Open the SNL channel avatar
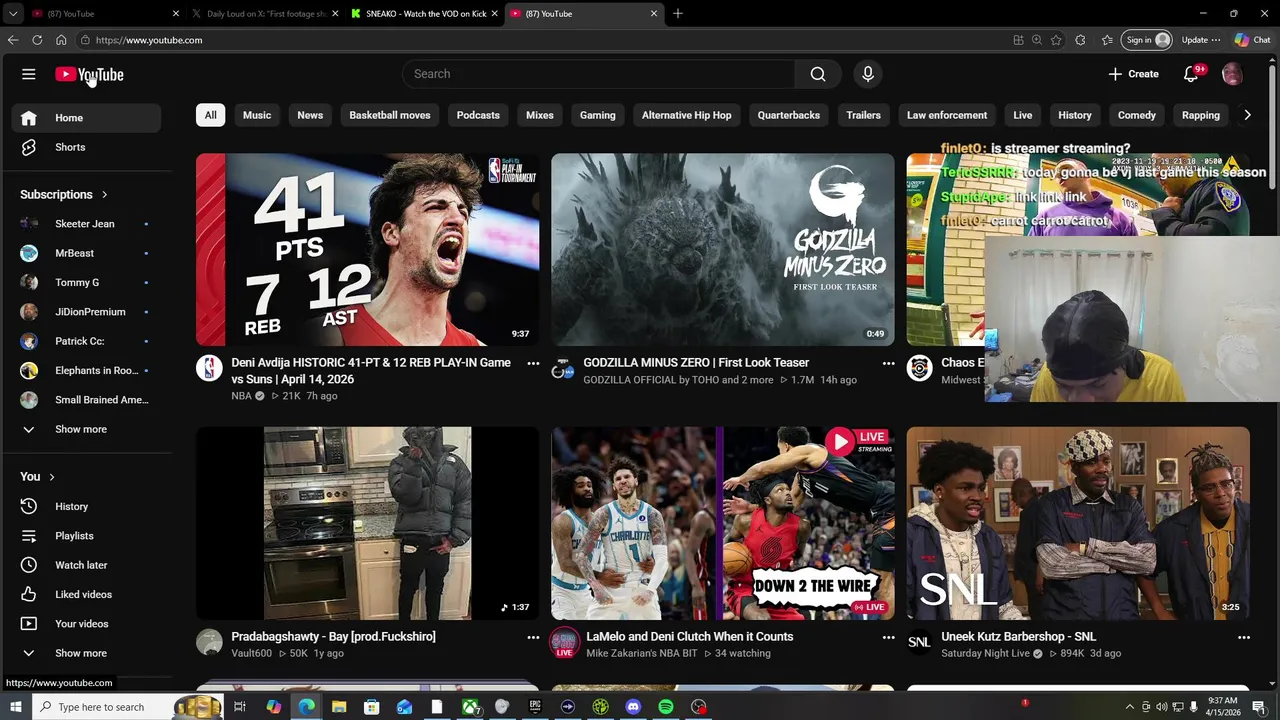The image size is (1280, 720). (919, 642)
